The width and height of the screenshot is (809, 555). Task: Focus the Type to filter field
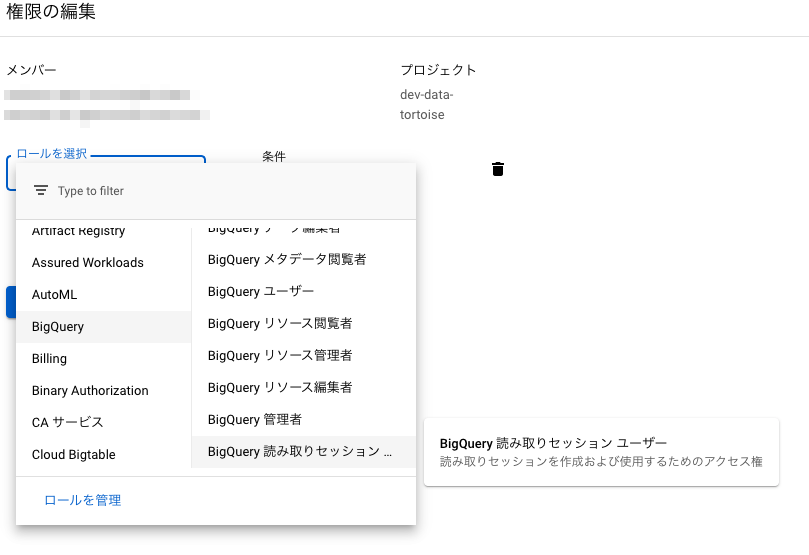pos(216,191)
